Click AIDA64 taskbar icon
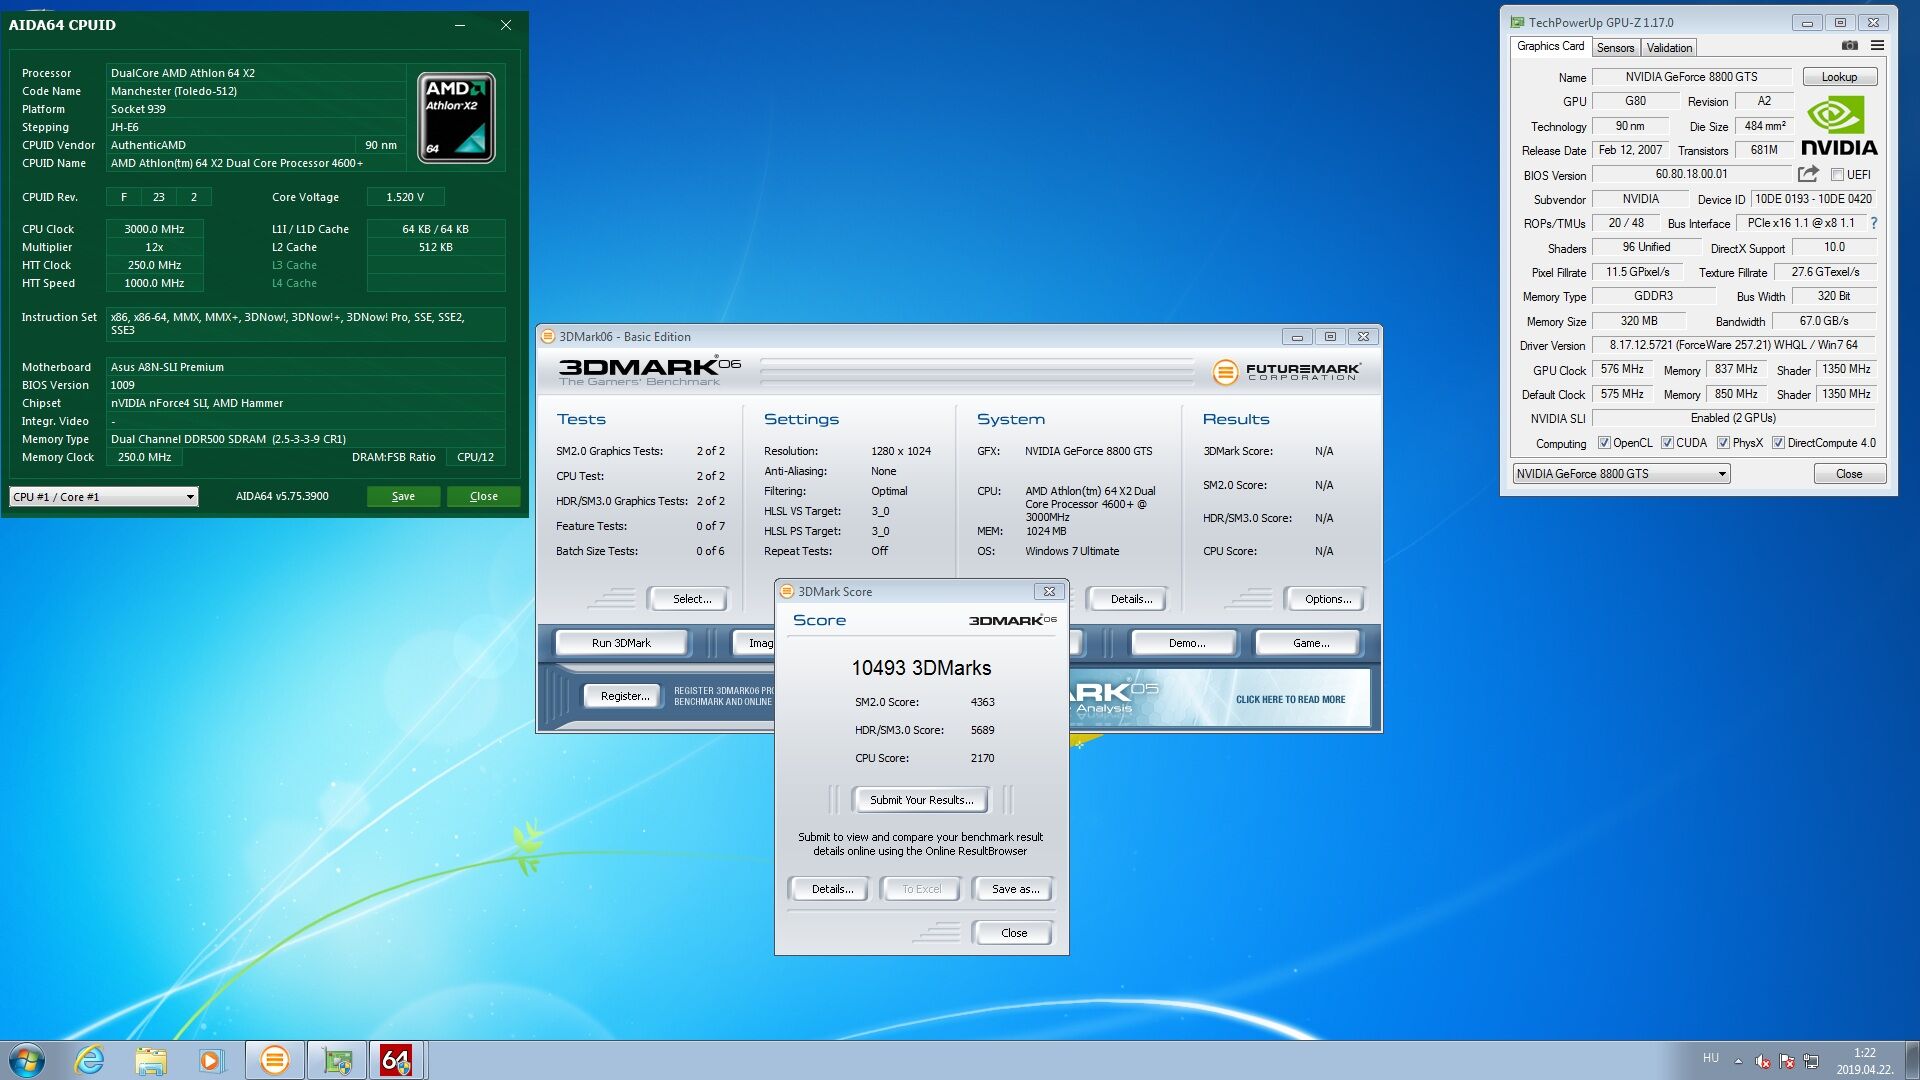The image size is (1920, 1080). click(396, 1060)
